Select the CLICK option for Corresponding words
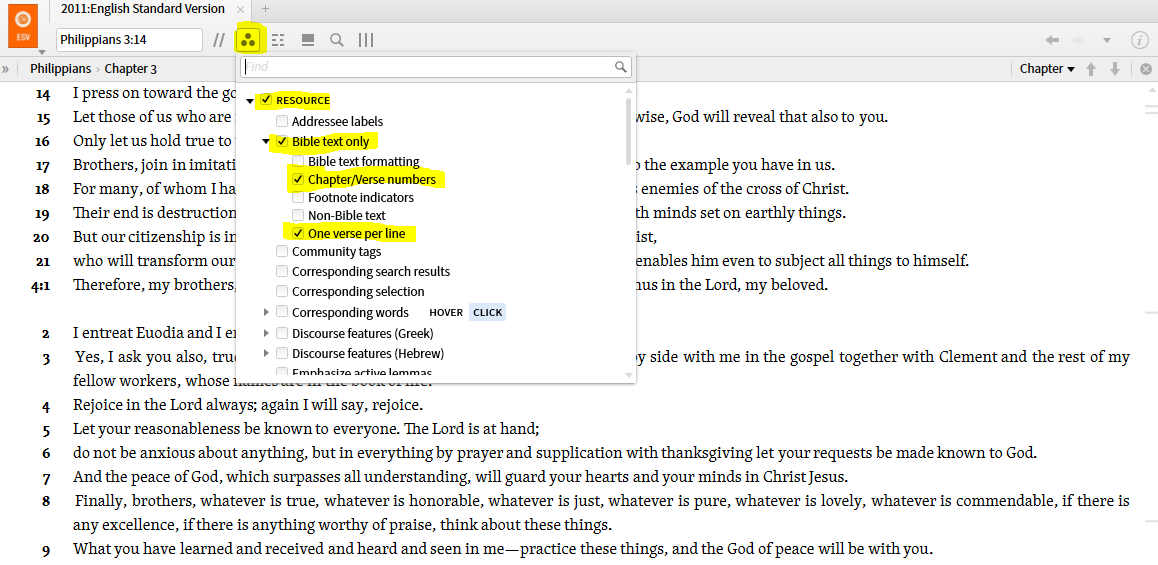Image resolution: width=1158 pixels, height=565 pixels. 487,312
